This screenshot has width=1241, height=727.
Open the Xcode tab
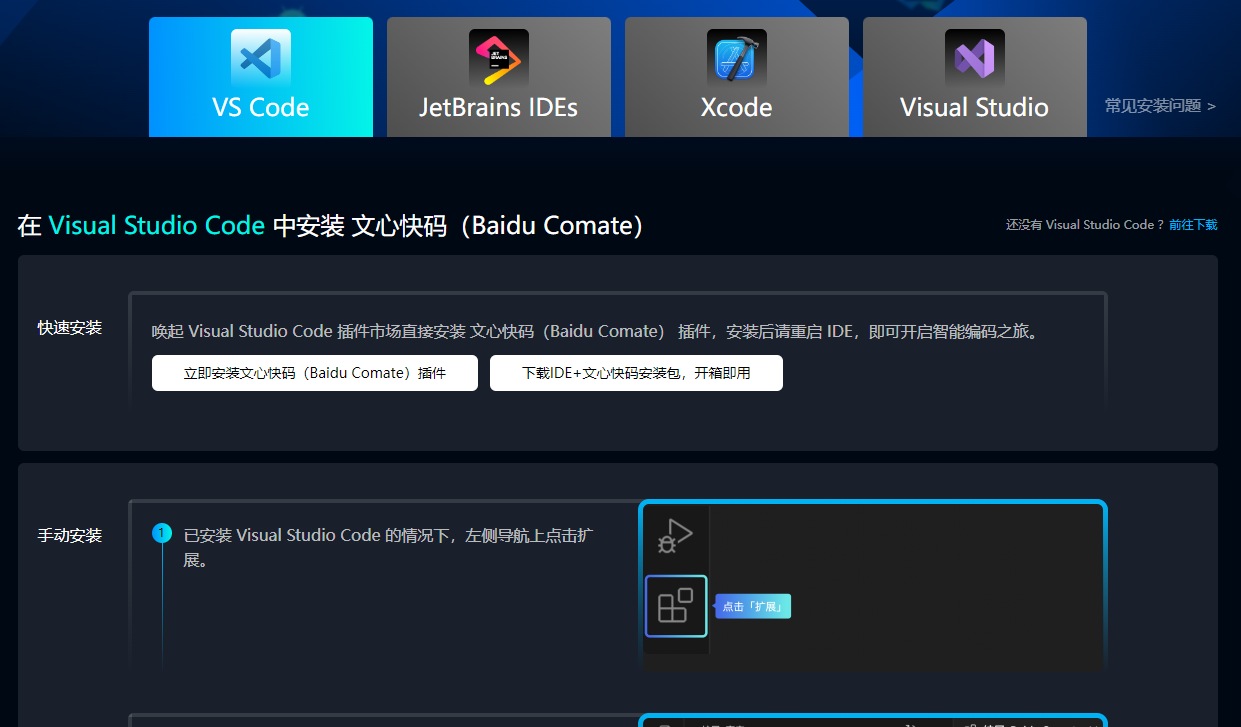(x=737, y=77)
